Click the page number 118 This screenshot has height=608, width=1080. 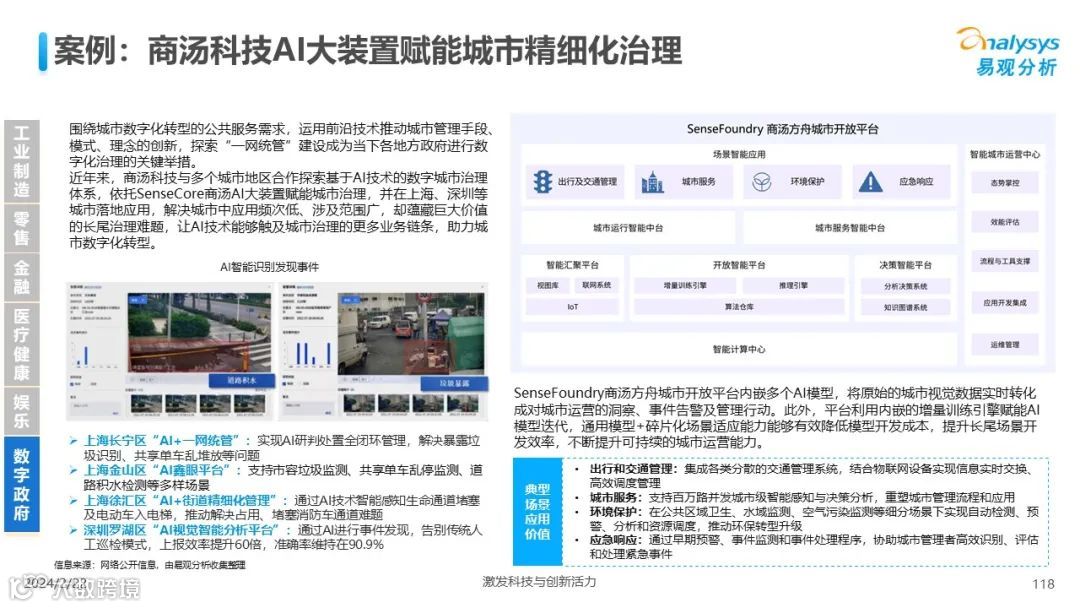(x=1043, y=584)
